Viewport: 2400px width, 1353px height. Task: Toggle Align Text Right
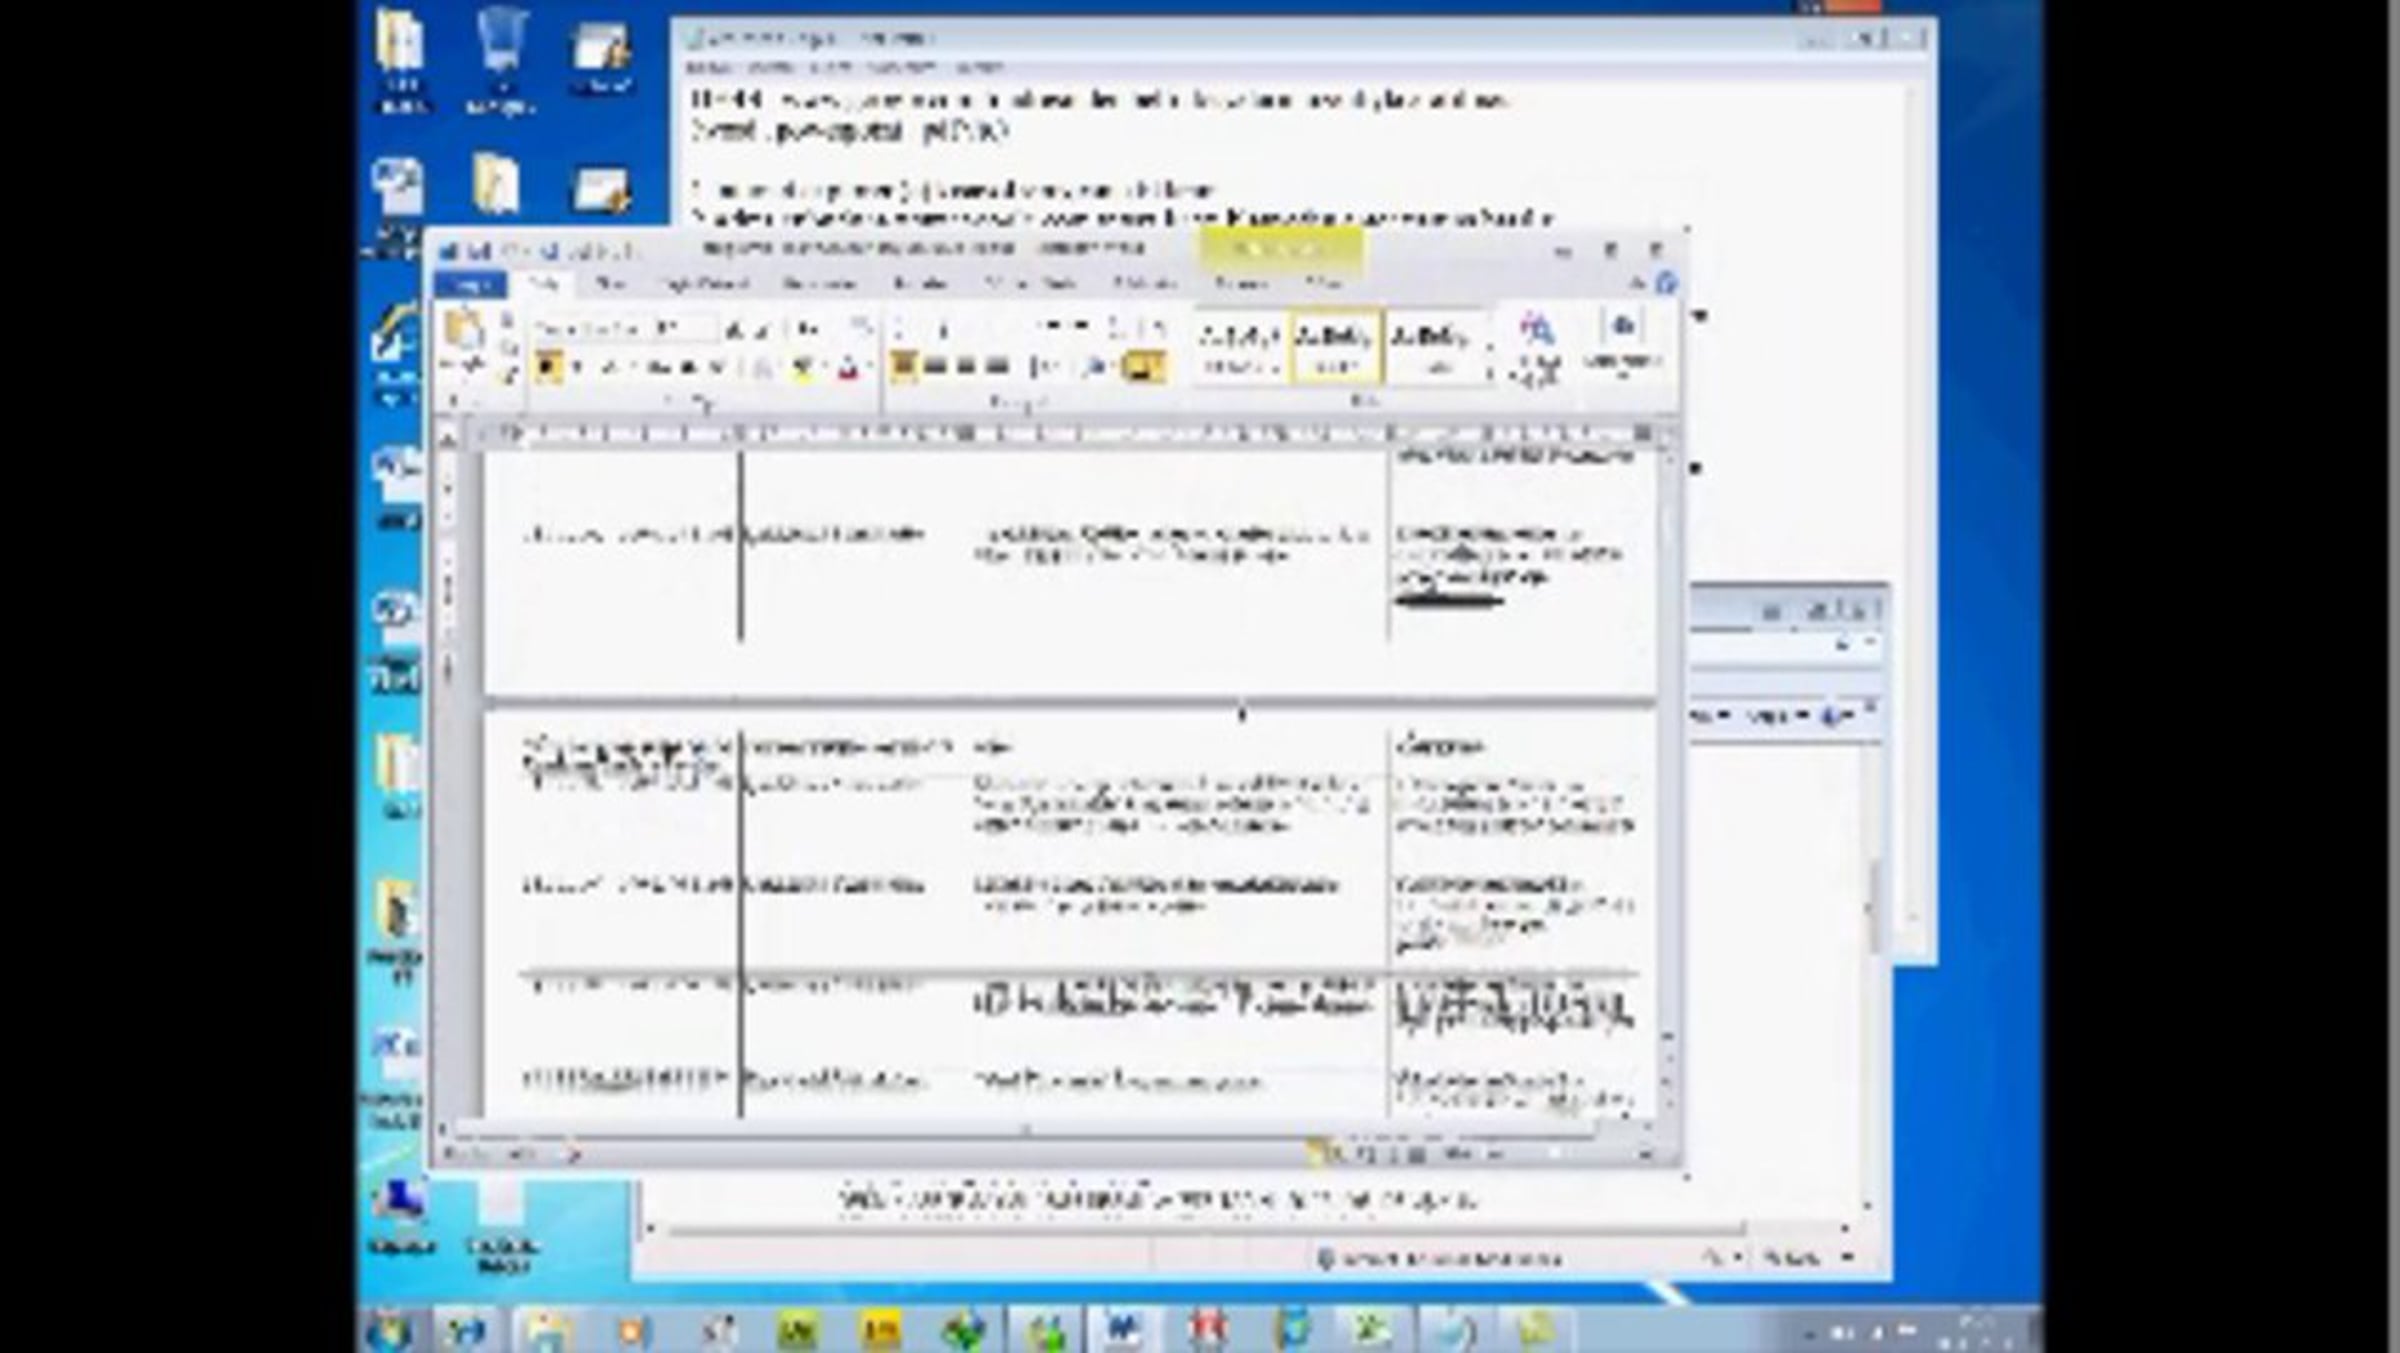965,367
